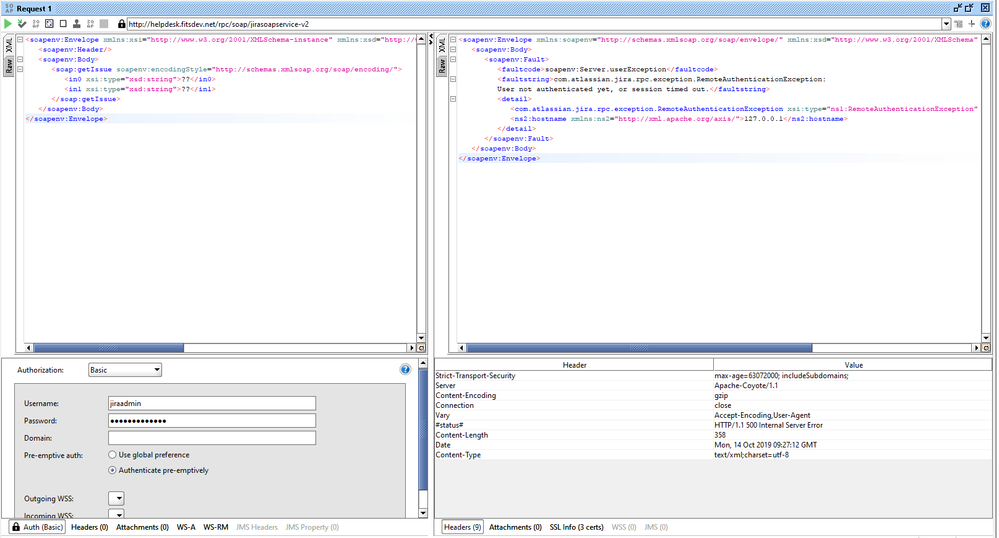The width and height of the screenshot is (999, 538).
Task: Click the Content-Length value 358
Action: (720, 435)
